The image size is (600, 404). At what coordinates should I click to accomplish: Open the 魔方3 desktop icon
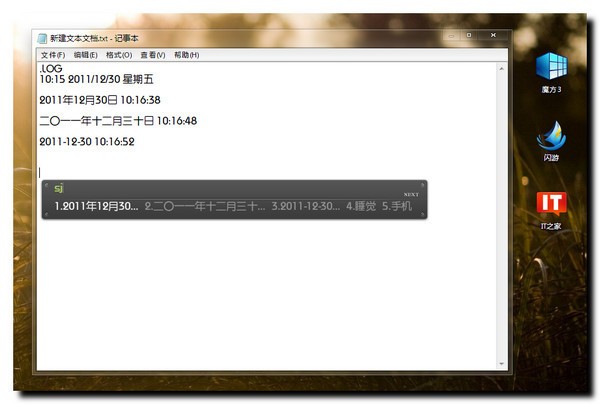pos(551,73)
